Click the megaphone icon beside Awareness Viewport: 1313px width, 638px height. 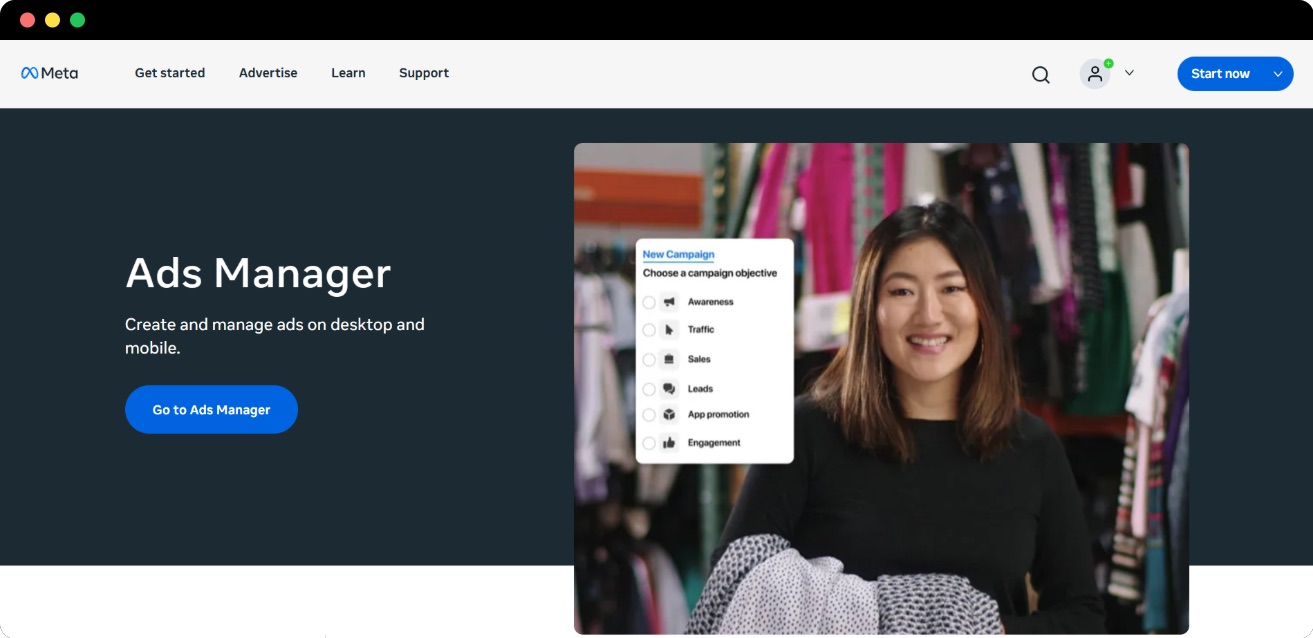pyautogui.click(x=669, y=302)
